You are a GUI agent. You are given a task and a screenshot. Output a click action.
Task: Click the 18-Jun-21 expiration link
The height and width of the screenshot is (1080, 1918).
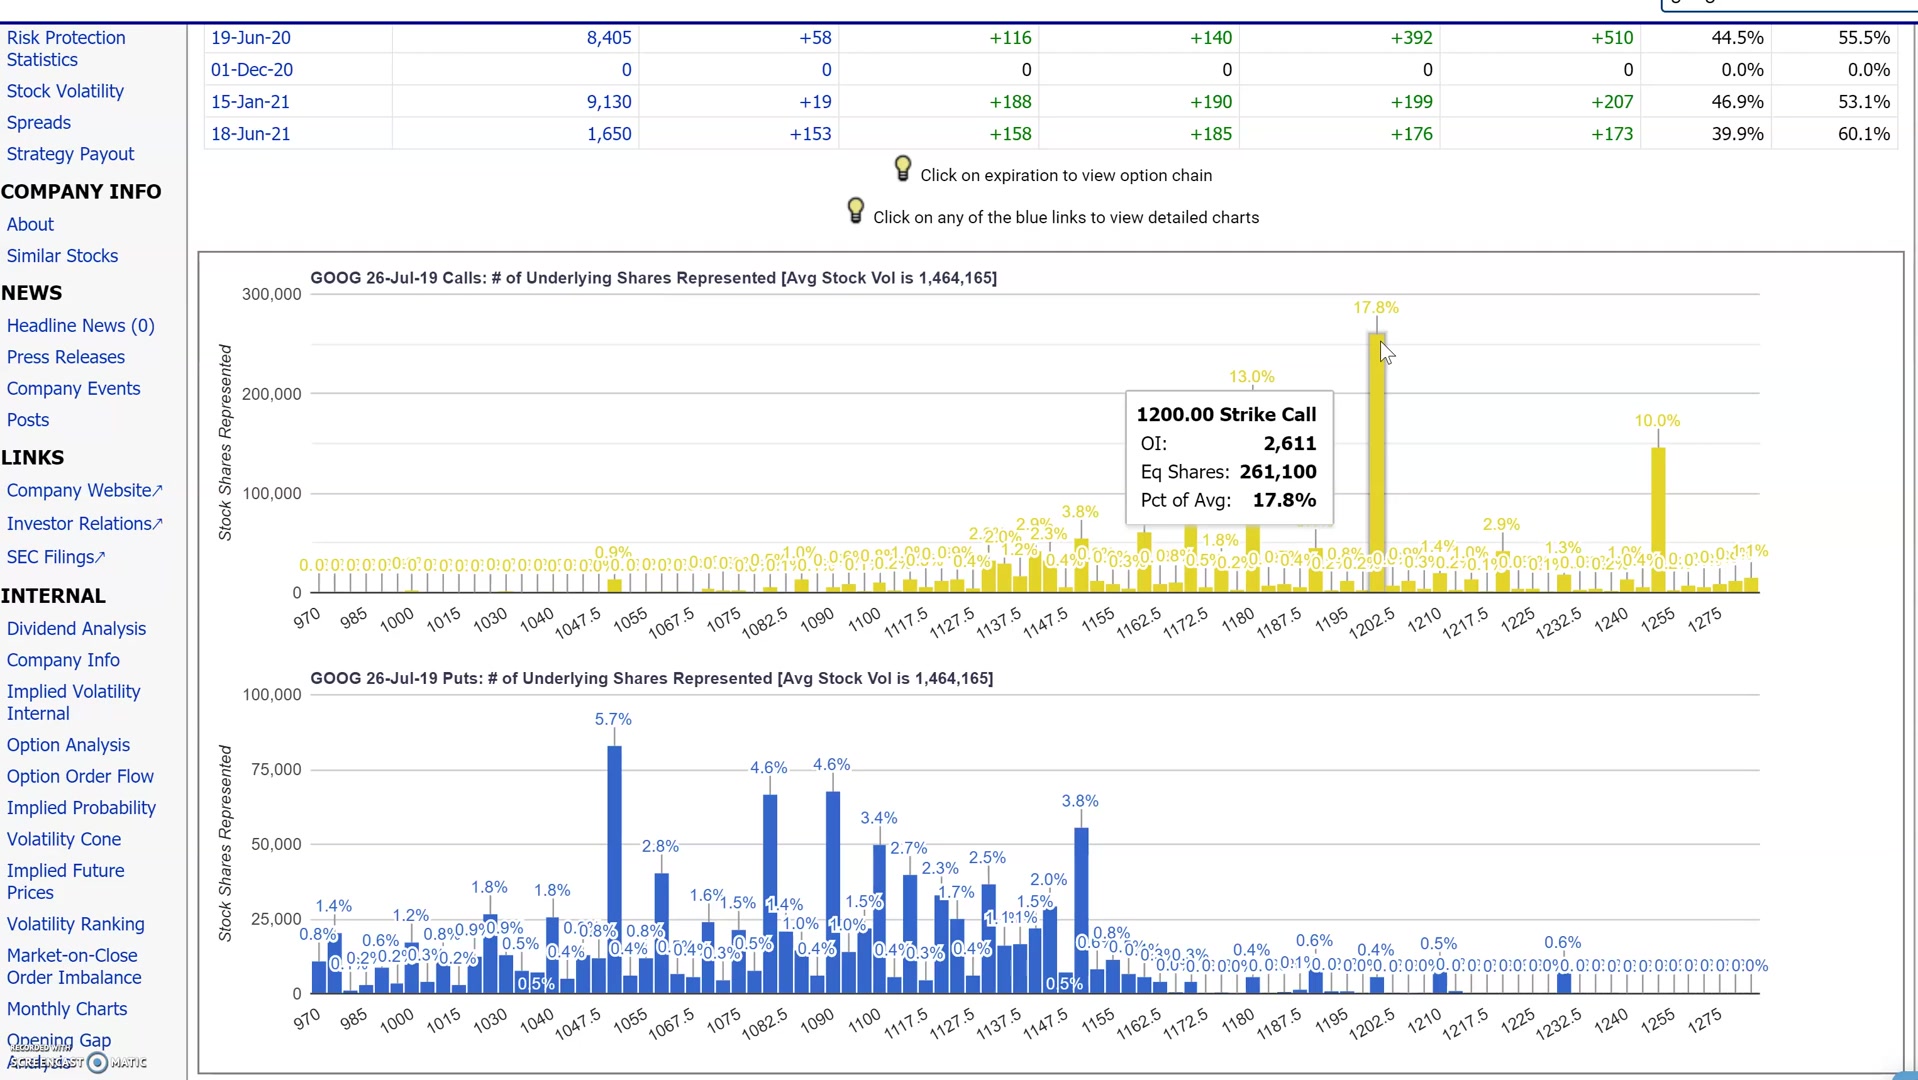250,134
